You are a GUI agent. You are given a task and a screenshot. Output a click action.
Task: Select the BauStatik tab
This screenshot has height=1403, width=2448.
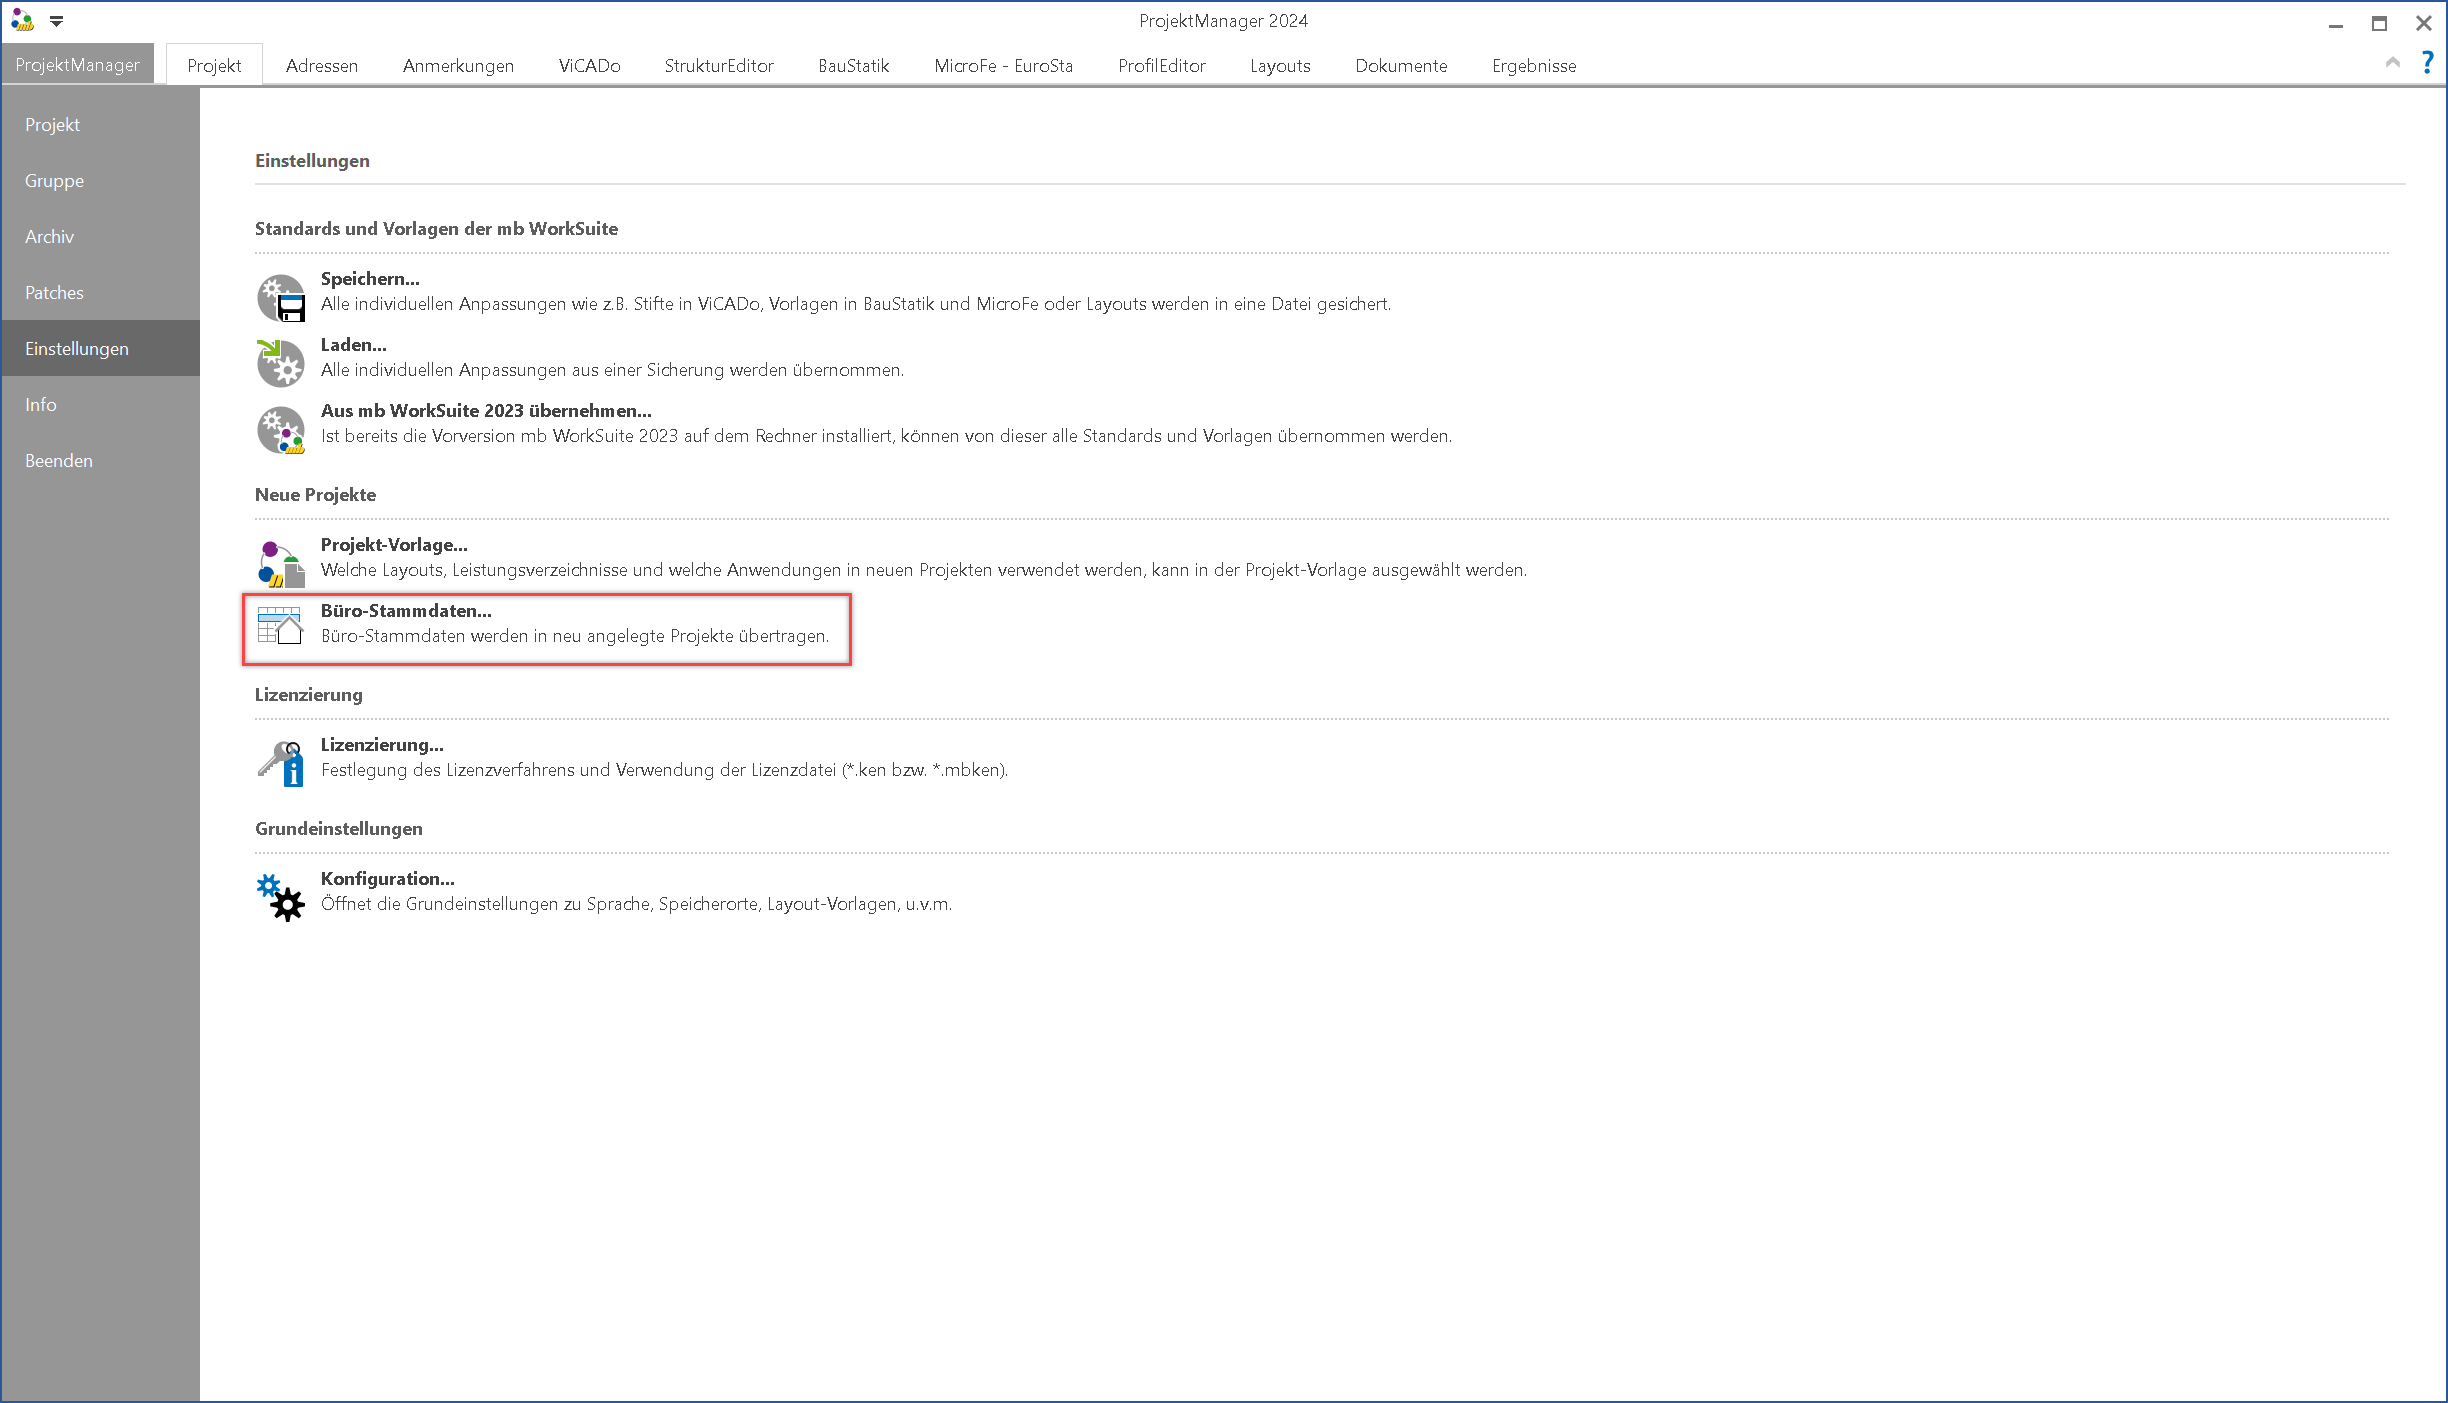click(x=853, y=65)
